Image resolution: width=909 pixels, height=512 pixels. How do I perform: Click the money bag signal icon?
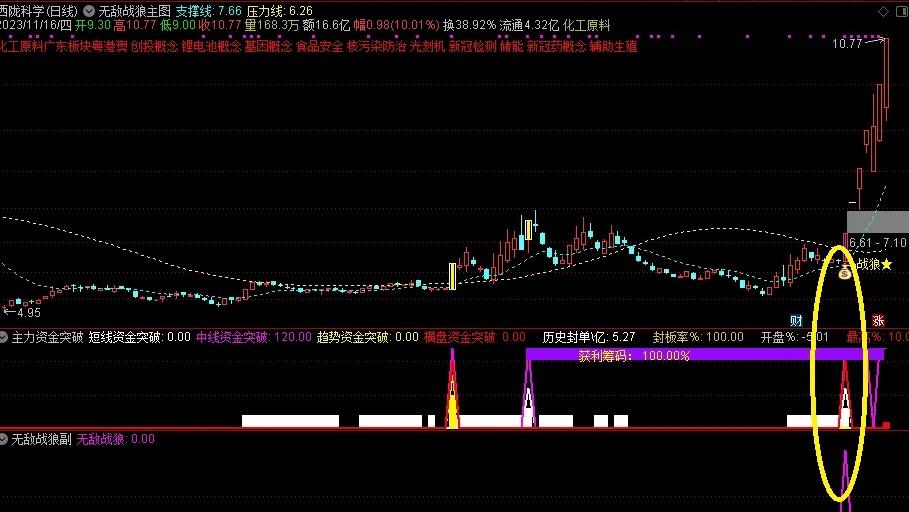point(845,272)
